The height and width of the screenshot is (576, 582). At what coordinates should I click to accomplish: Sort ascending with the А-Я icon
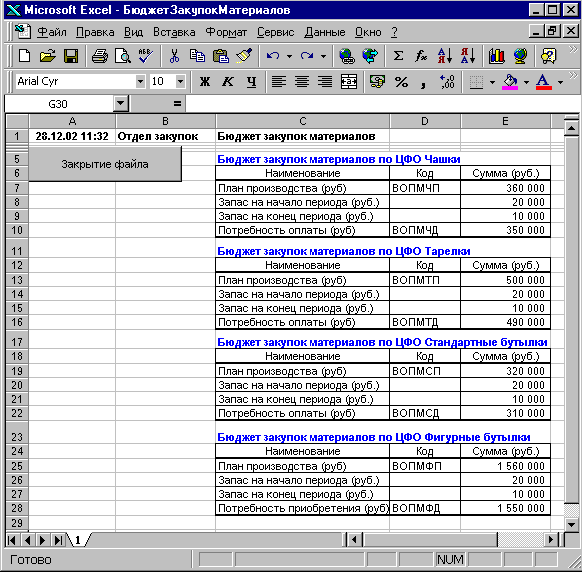coord(444,56)
